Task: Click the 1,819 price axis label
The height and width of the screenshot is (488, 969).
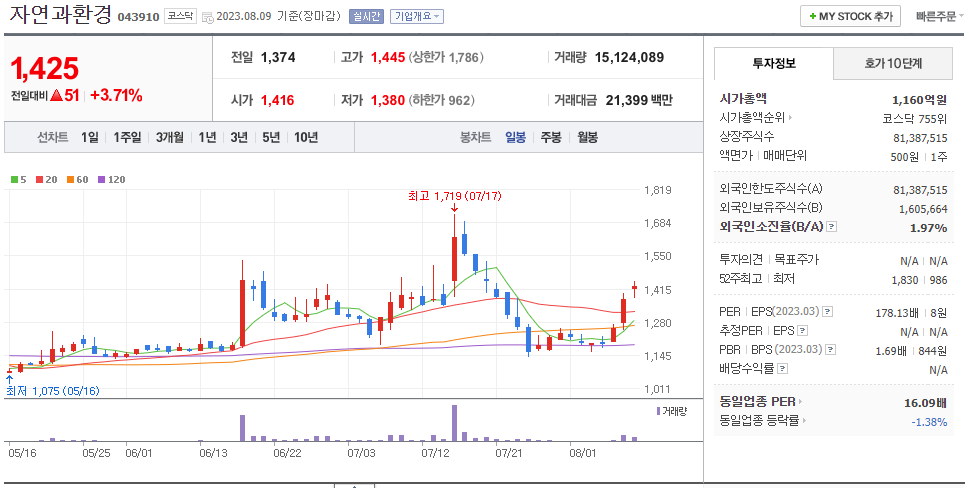Action: coord(658,190)
